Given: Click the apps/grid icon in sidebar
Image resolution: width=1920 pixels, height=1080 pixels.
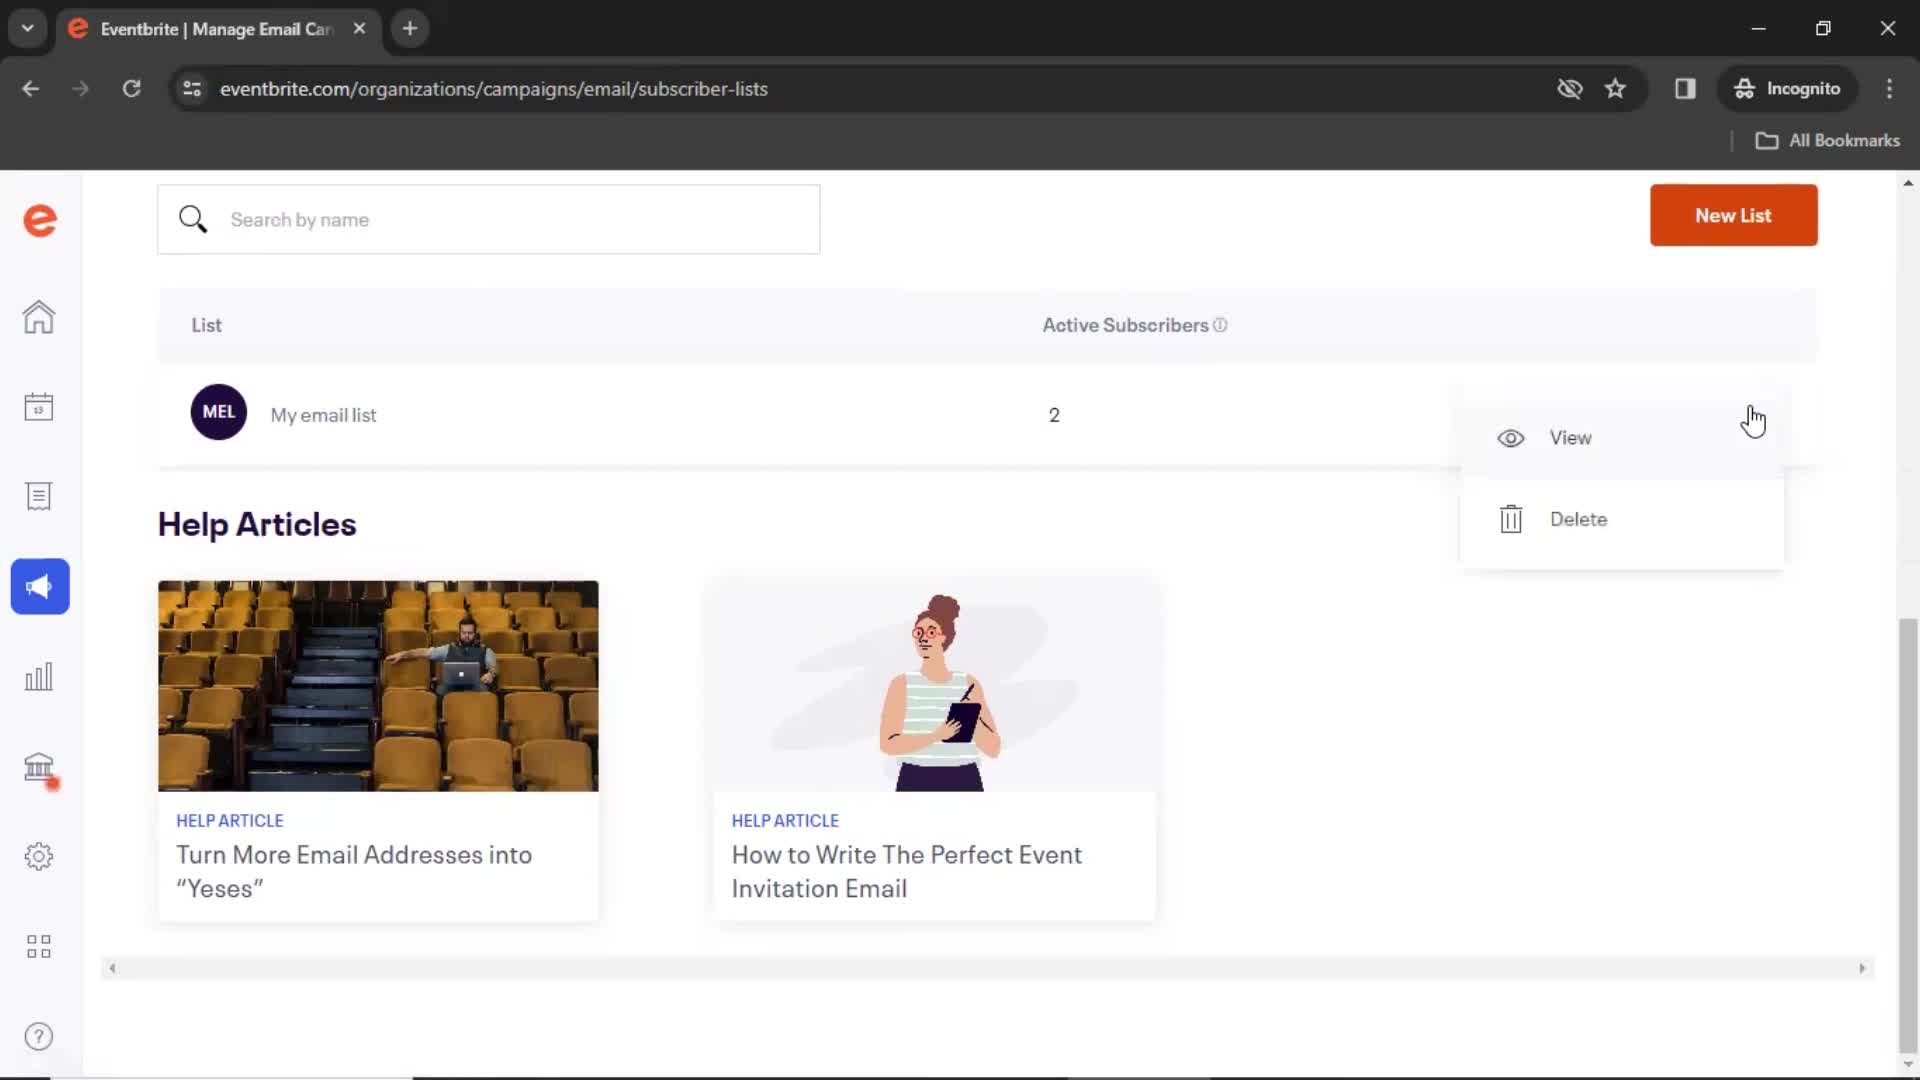Looking at the screenshot, I should (38, 945).
